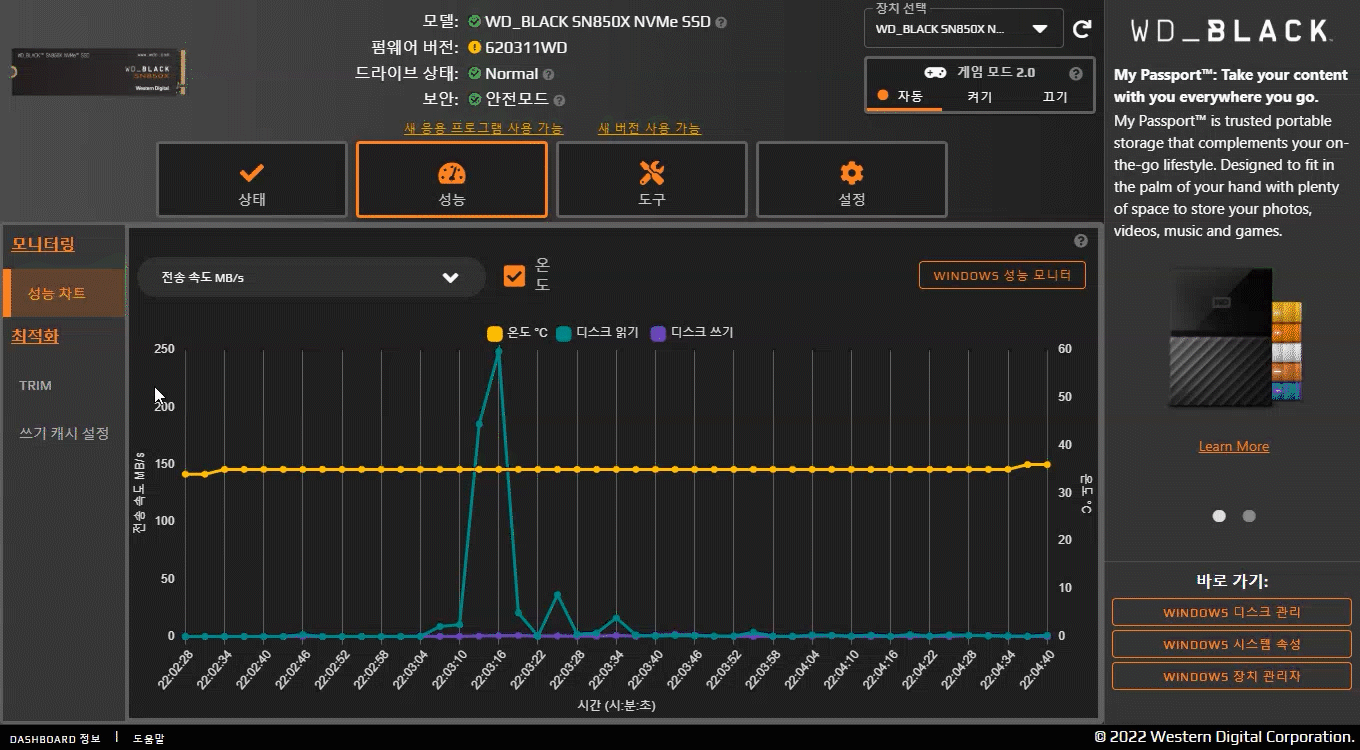This screenshot has width=1360, height=750.
Task: Click 새 응용 프로그램 사용 가능 link
Action: tap(484, 128)
